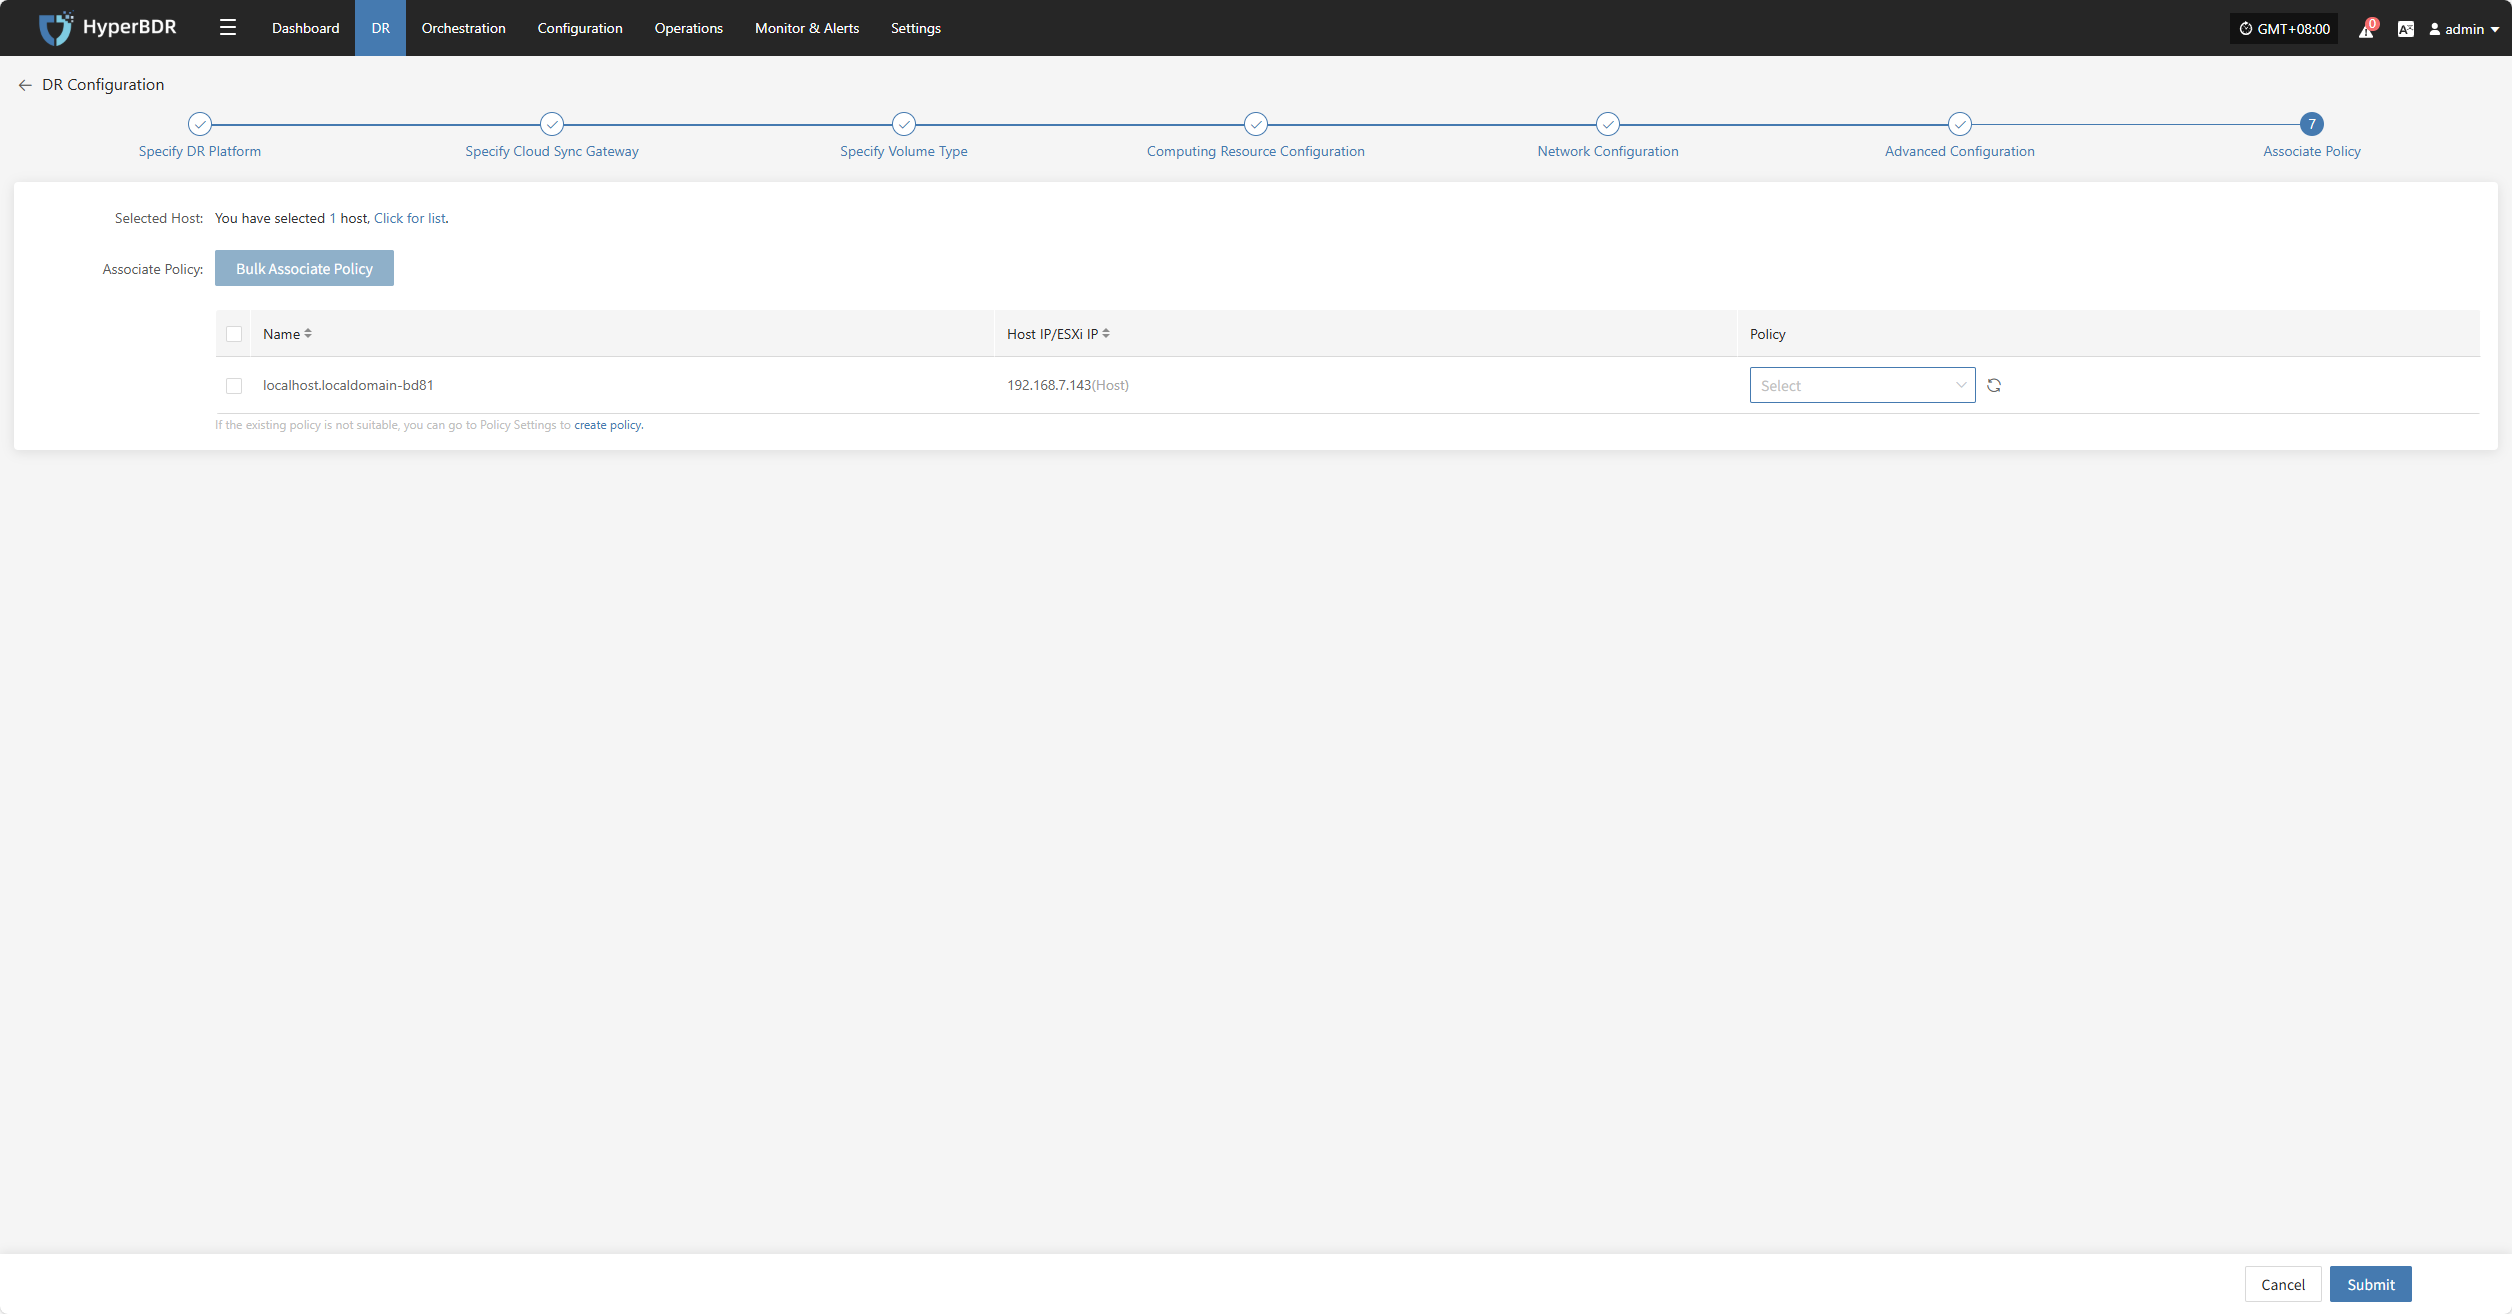Open GMT+08:00 timezone selector
The width and height of the screenshot is (2512, 1314).
(2284, 29)
